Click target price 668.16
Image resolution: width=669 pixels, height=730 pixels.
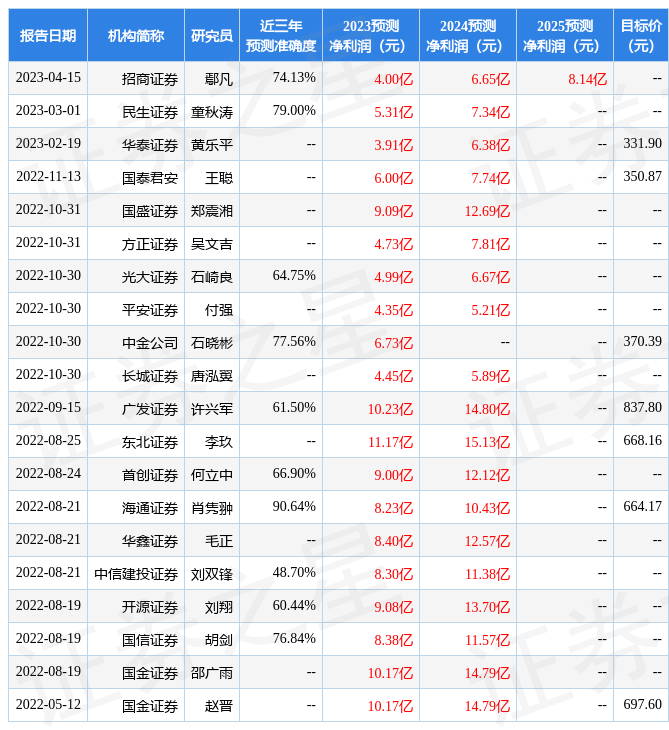(642, 441)
